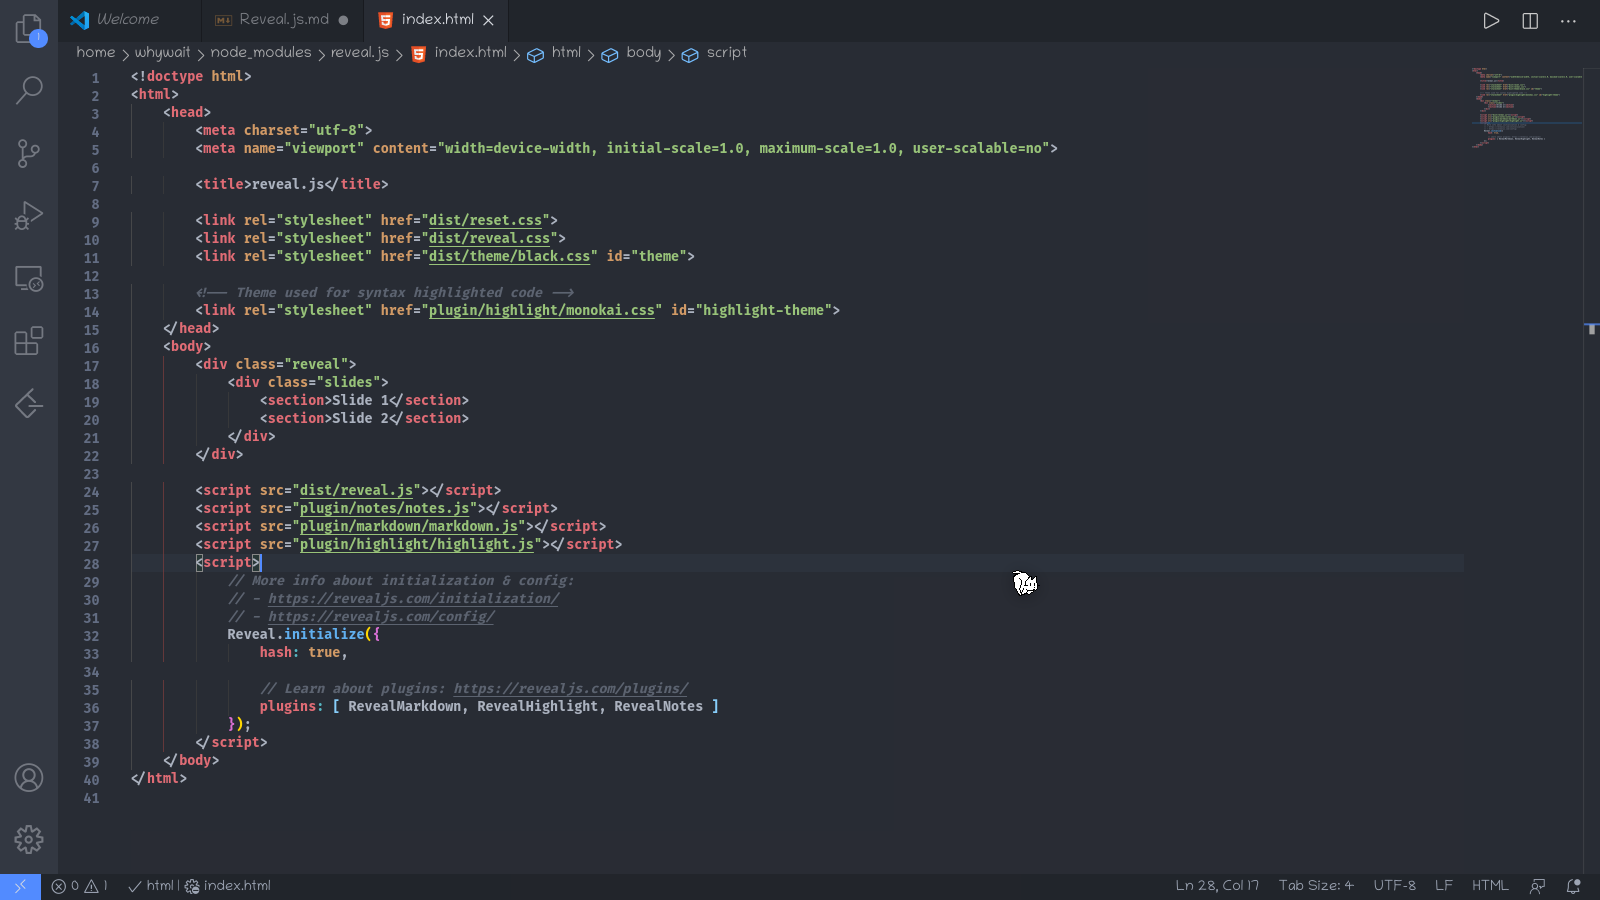This screenshot has width=1600, height=900.
Task: Click the node_modules breadcrumb
Action: tap(261, 52)
